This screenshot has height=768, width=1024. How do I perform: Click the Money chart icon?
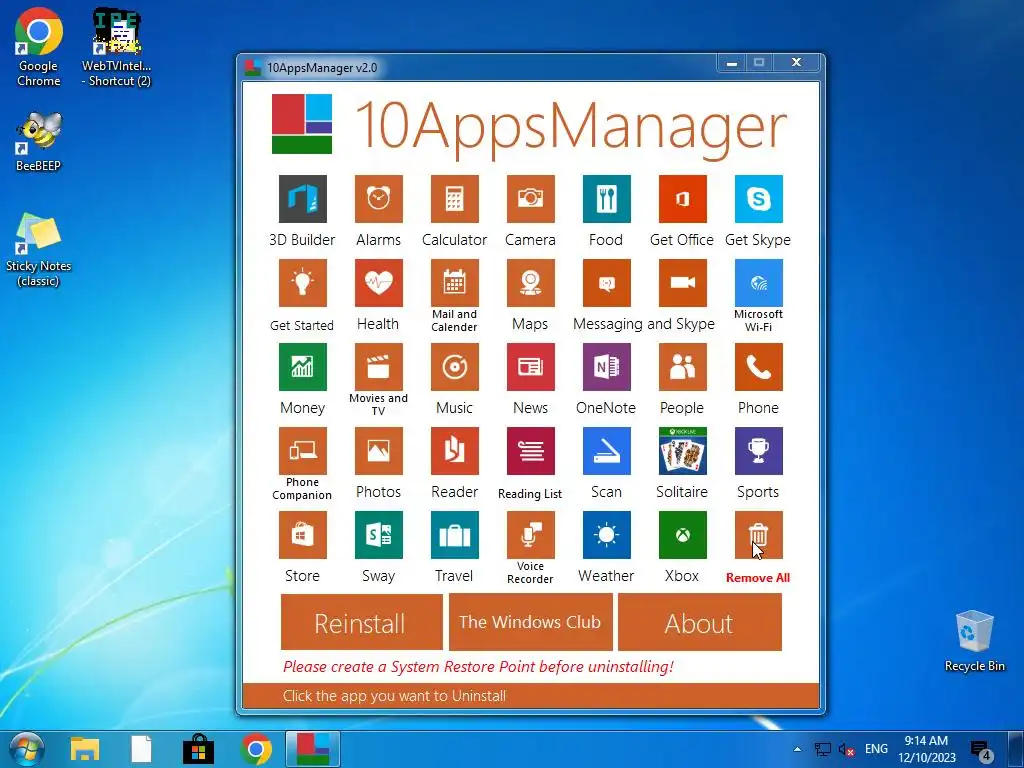[302, 367]
